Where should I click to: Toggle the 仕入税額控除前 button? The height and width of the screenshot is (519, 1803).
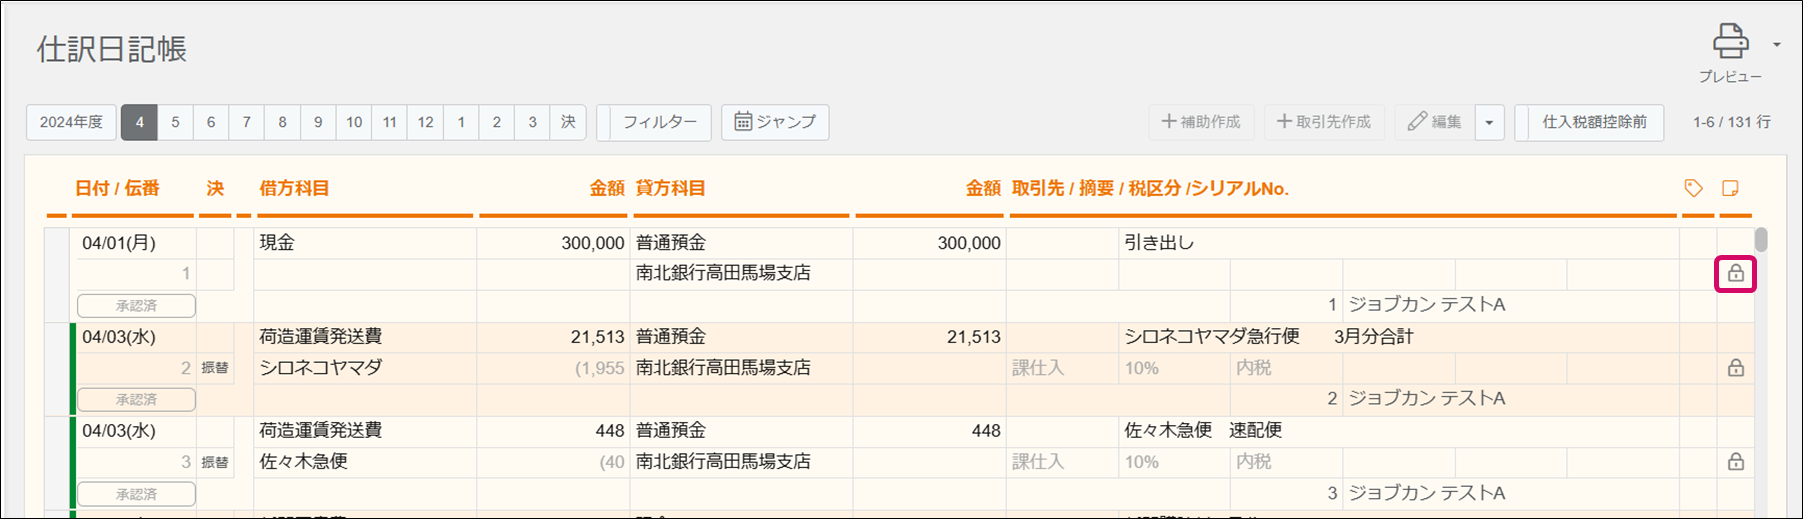(1593, 122)
